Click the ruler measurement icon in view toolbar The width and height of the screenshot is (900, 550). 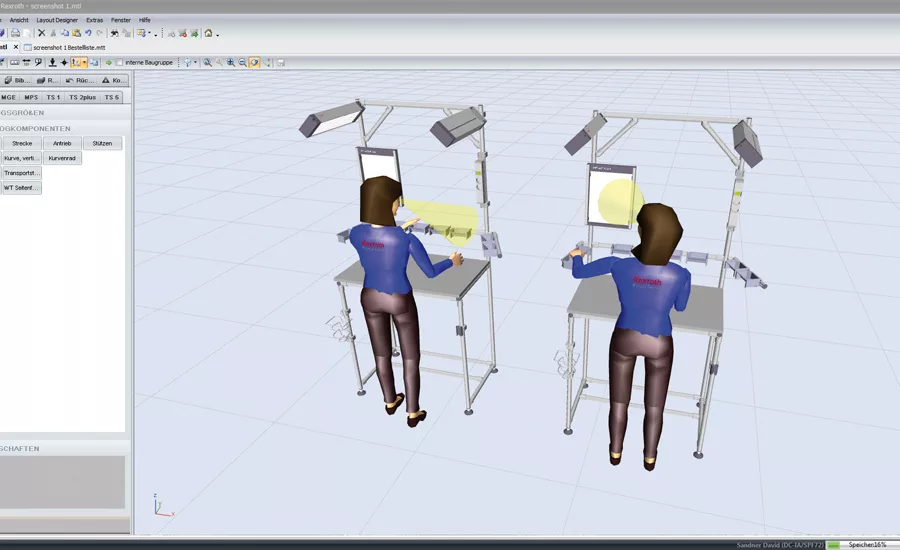(x=14, y=63)
